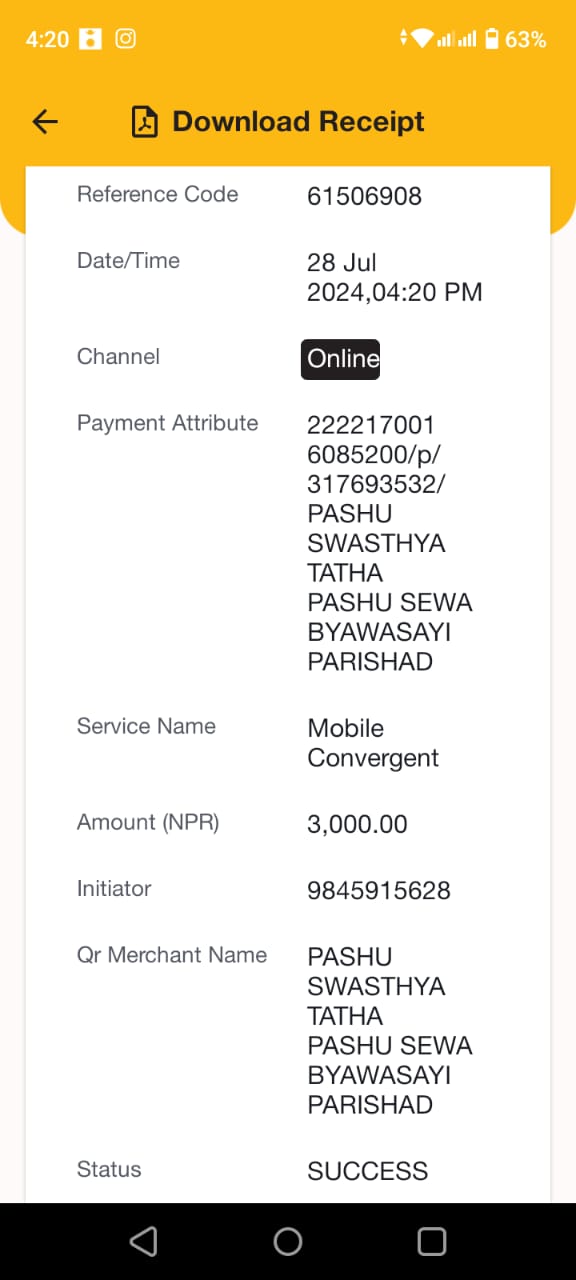Open recent apps square button
This screenshot has height=1280, width=576.
(x=432, y=1242)
